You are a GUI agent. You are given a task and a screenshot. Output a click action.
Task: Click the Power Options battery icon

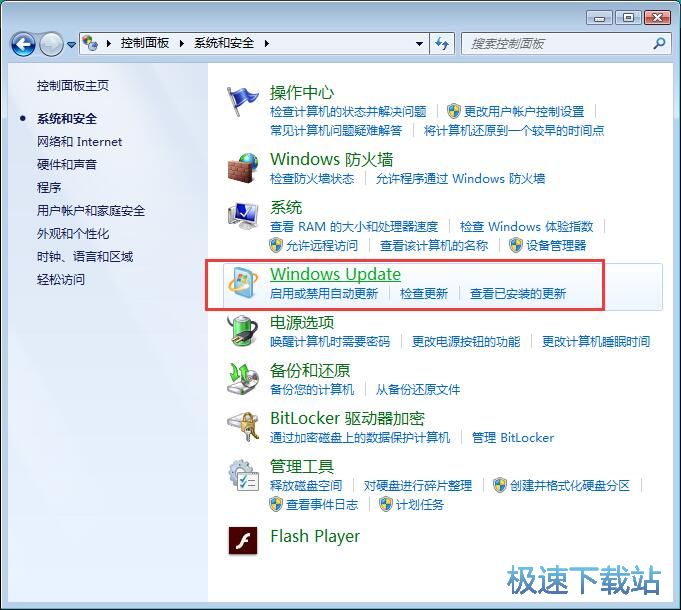(x=243, y=331)
